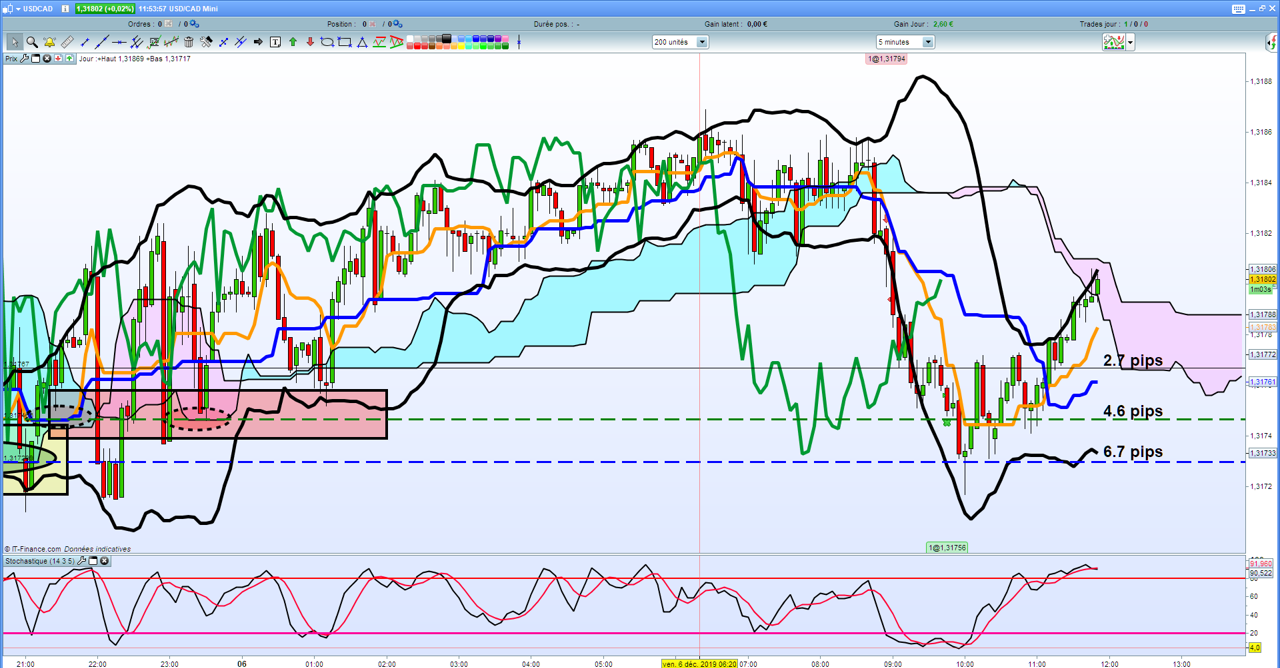The image size is (1280, 668).
Task: Select the ruler measuring tool
Action: click(67, 42)
